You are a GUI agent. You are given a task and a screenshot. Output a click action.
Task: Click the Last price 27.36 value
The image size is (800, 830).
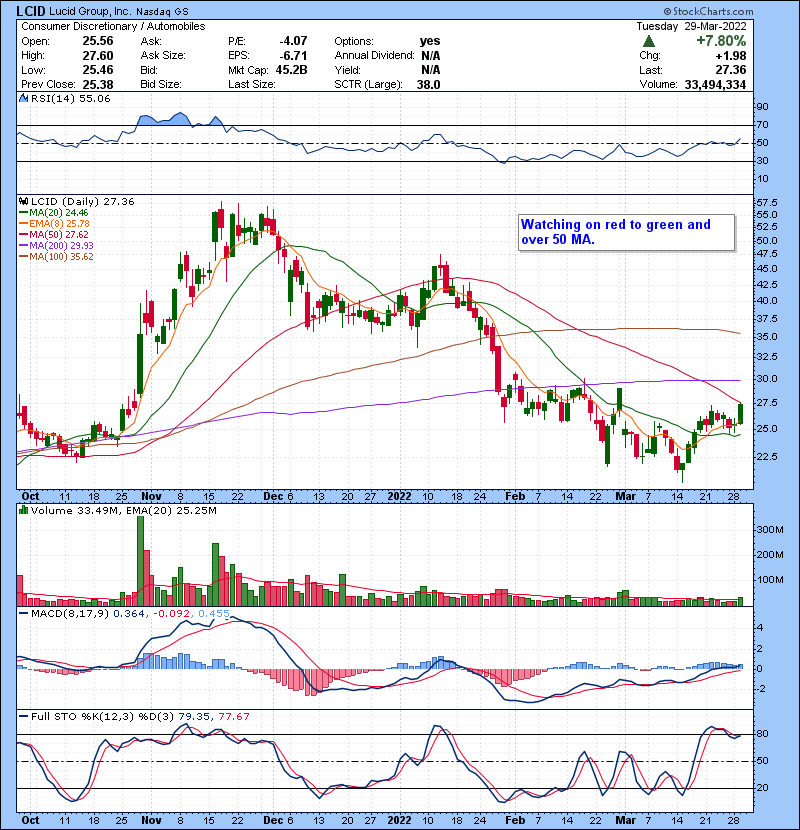click(x=731, y=70)
